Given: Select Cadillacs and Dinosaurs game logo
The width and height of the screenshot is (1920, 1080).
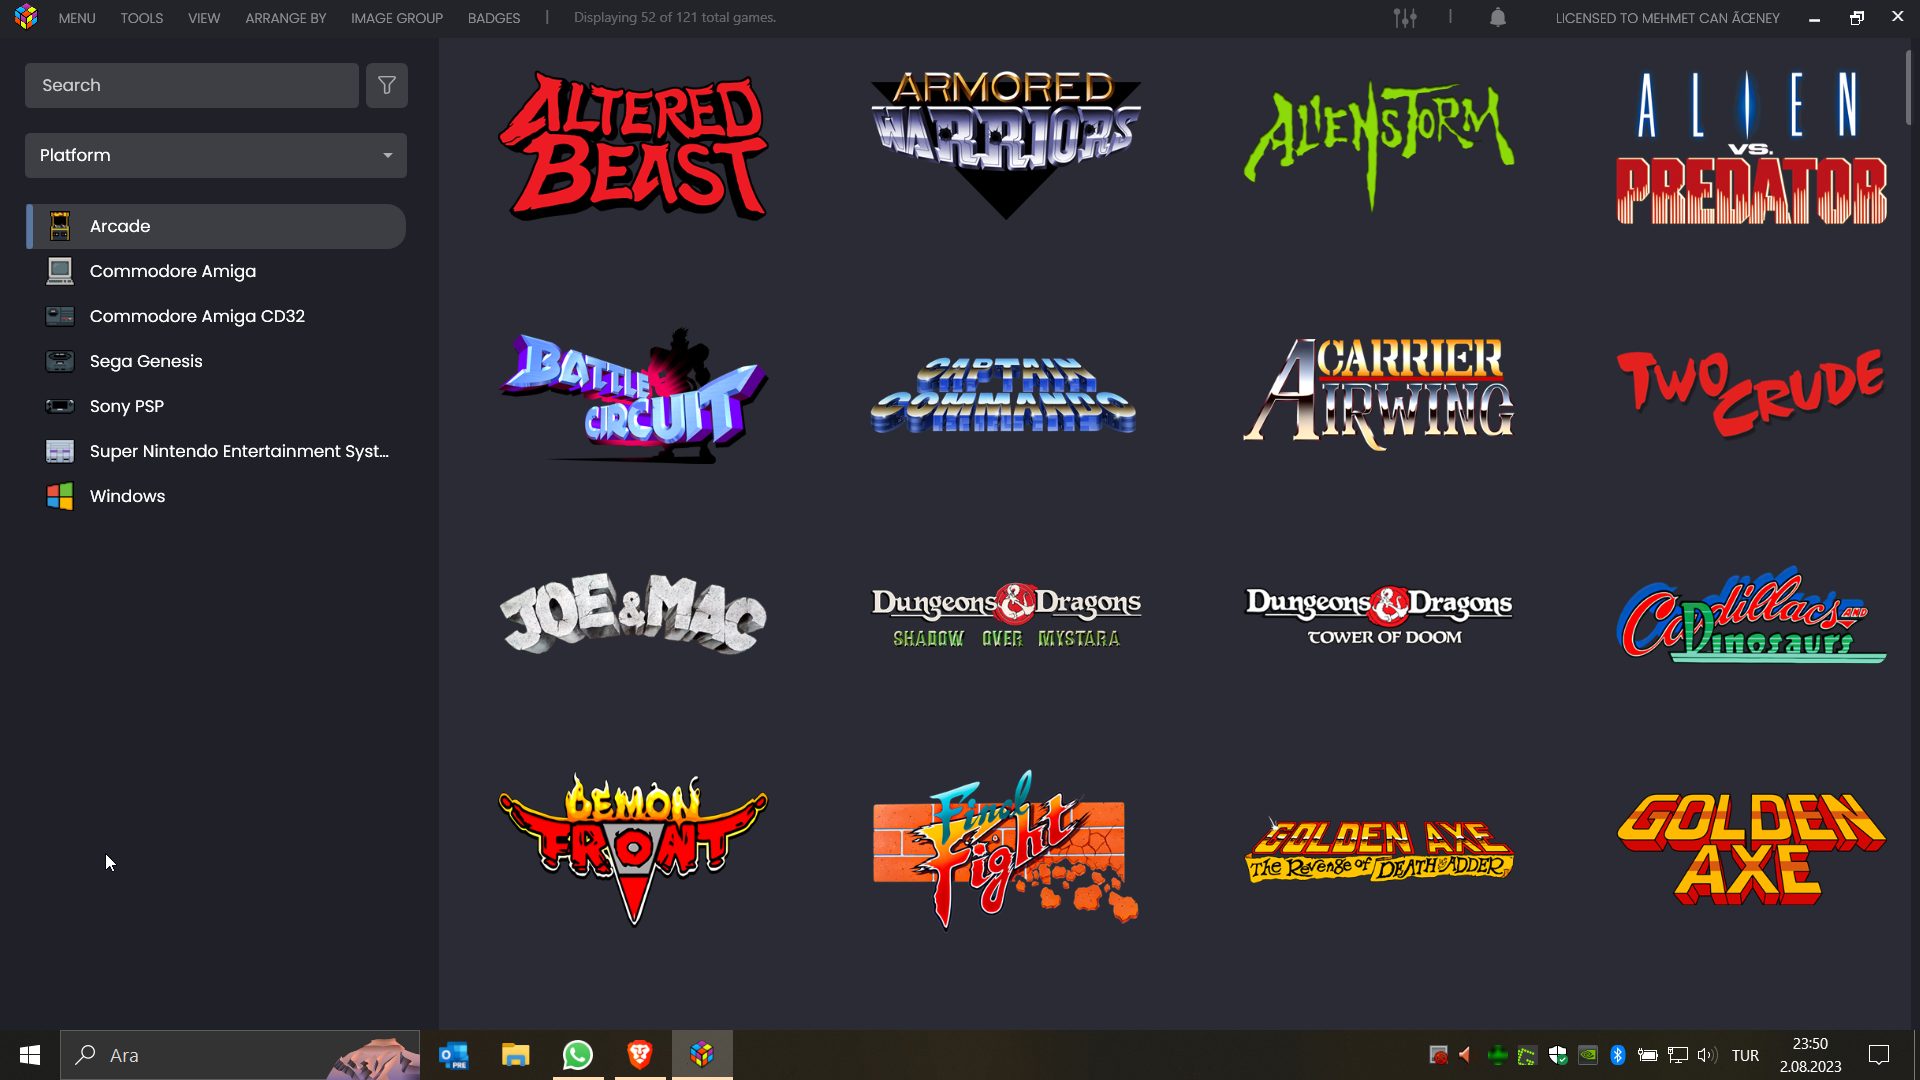Looking at the screenshot, I should (1752, 615).
